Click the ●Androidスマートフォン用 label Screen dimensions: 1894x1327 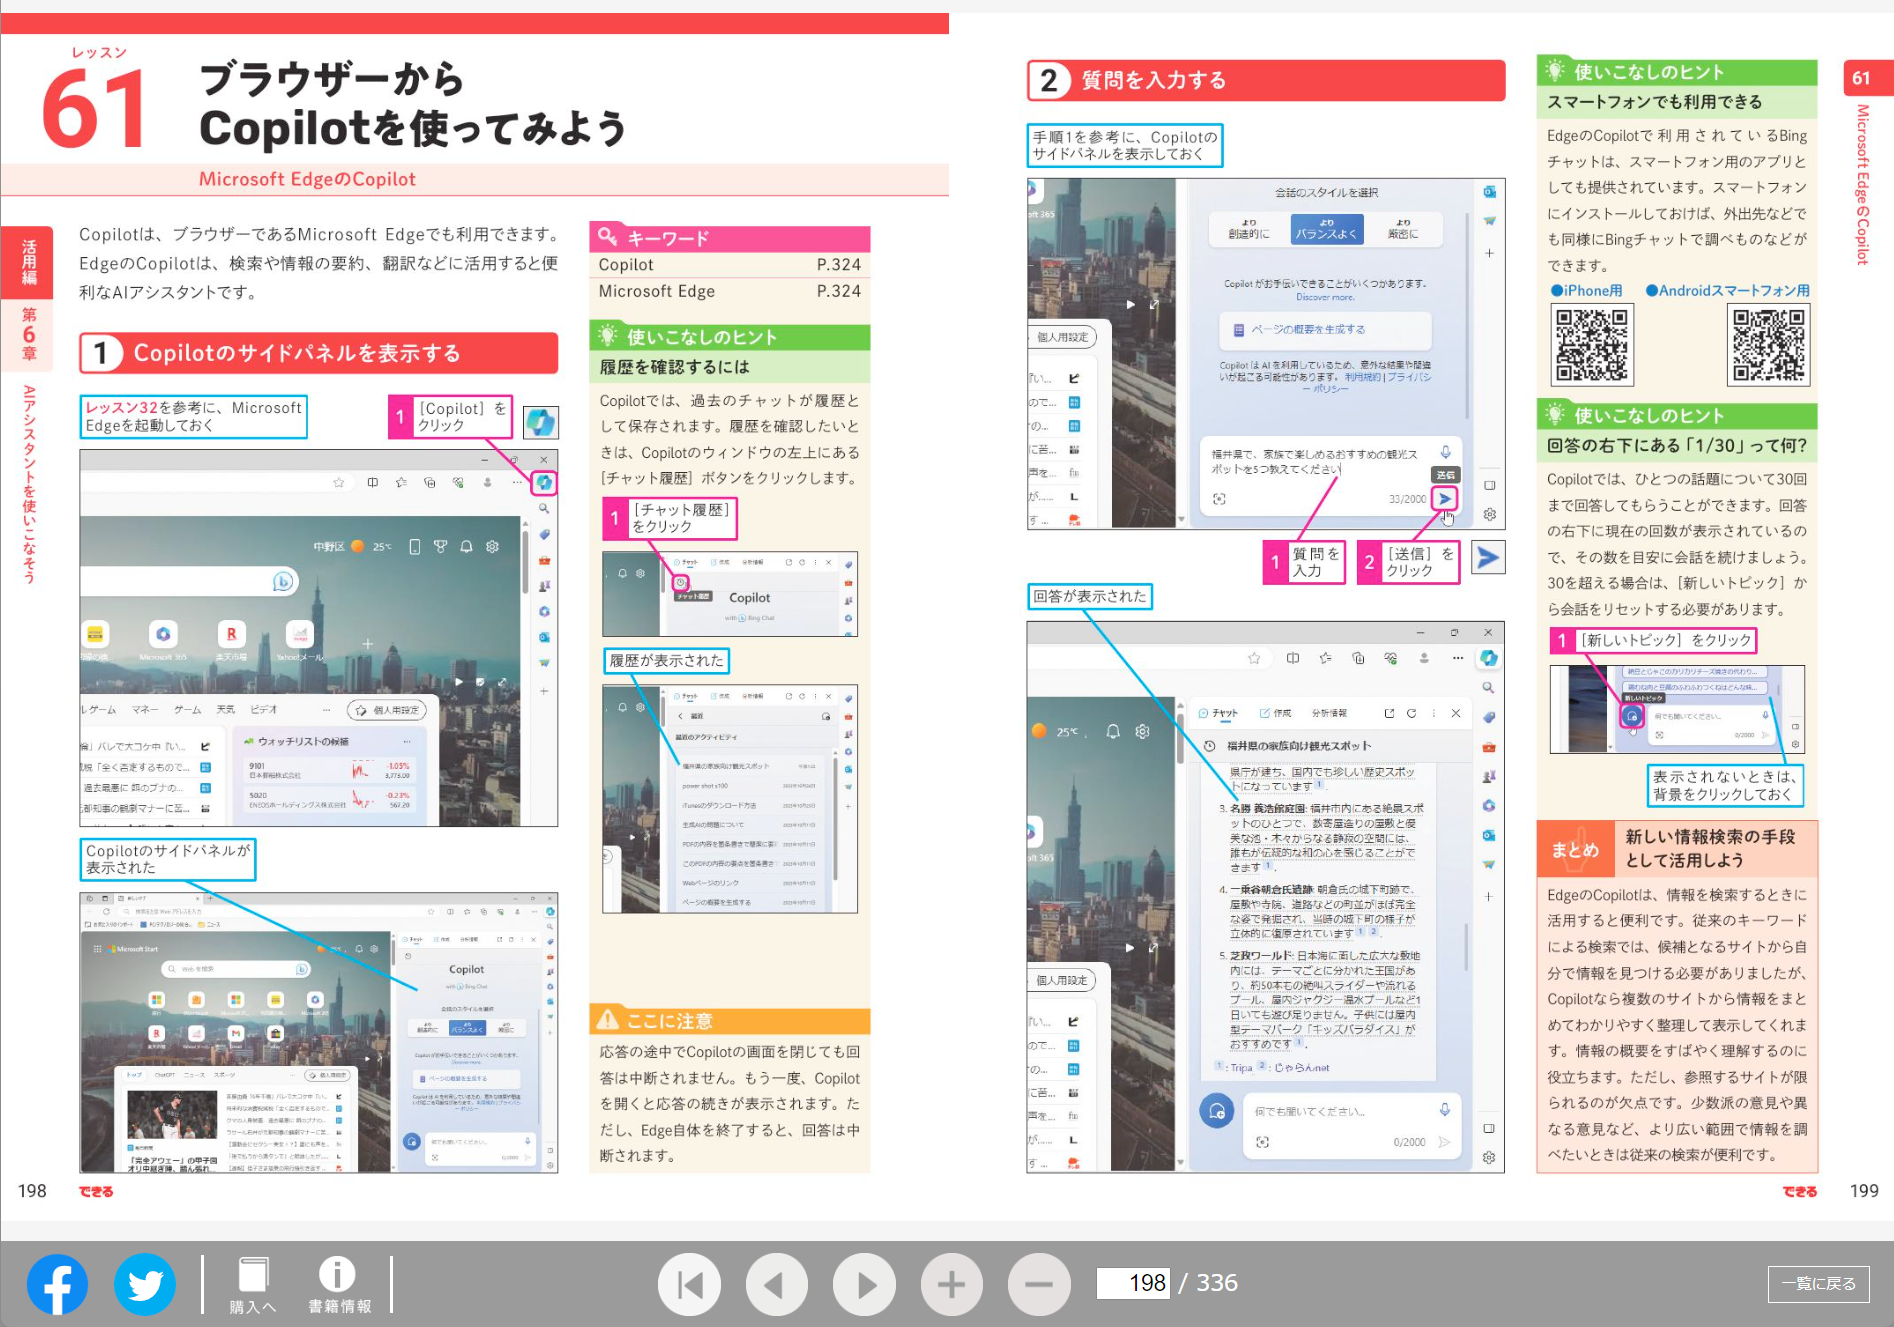(1728, 291)
